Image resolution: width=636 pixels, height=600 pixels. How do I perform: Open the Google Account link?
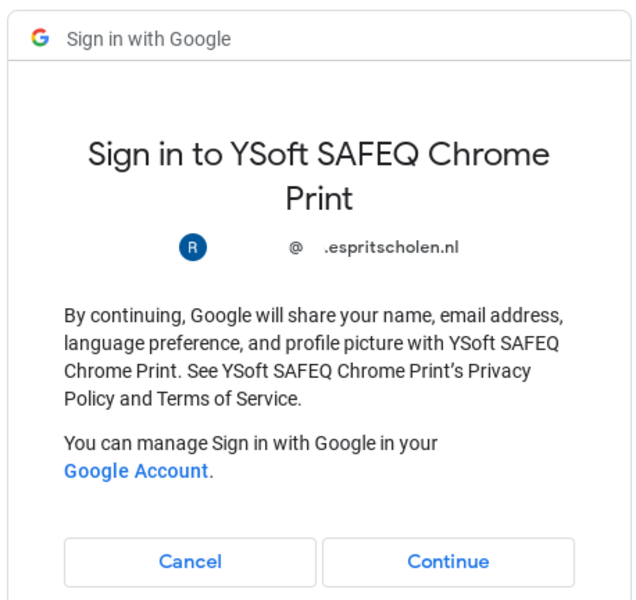pos(136,471)
